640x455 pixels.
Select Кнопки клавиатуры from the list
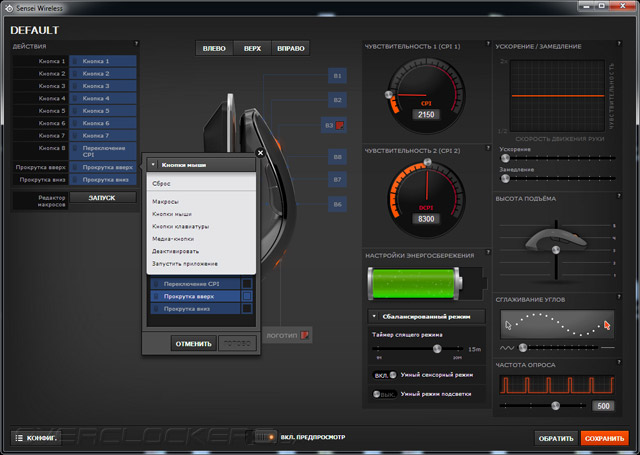[x=180, y=227]
